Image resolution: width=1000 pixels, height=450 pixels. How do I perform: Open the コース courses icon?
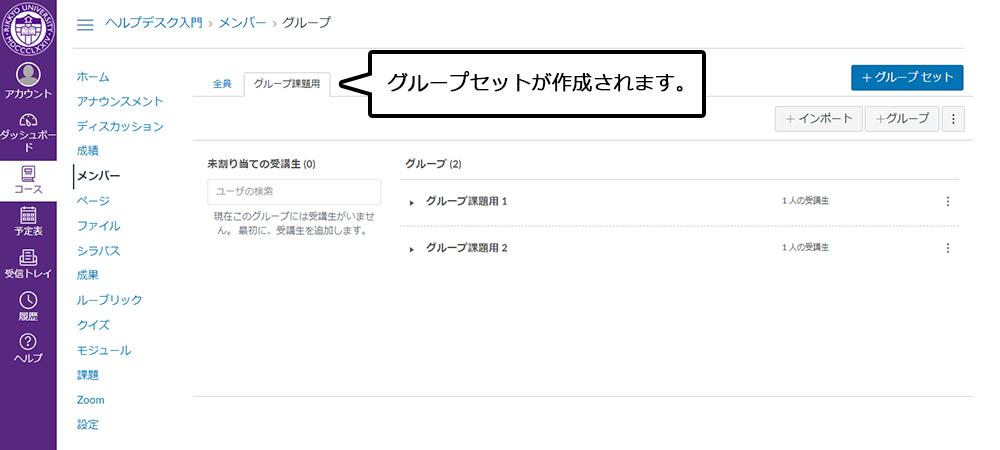coord(28,180)
